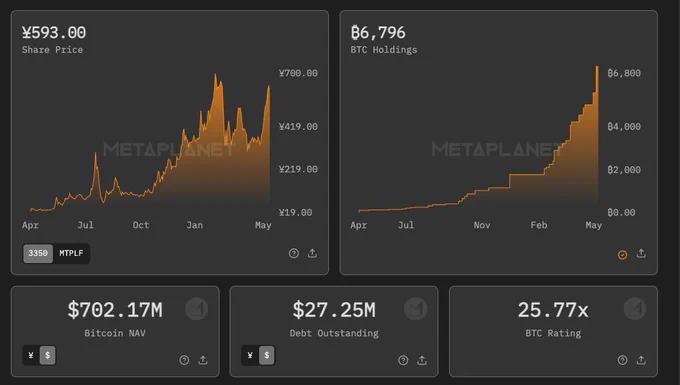Viewport: 680px width, 385px height.
Task: Share the BTC Holdings chart
Action: click(x=641, y=253)
